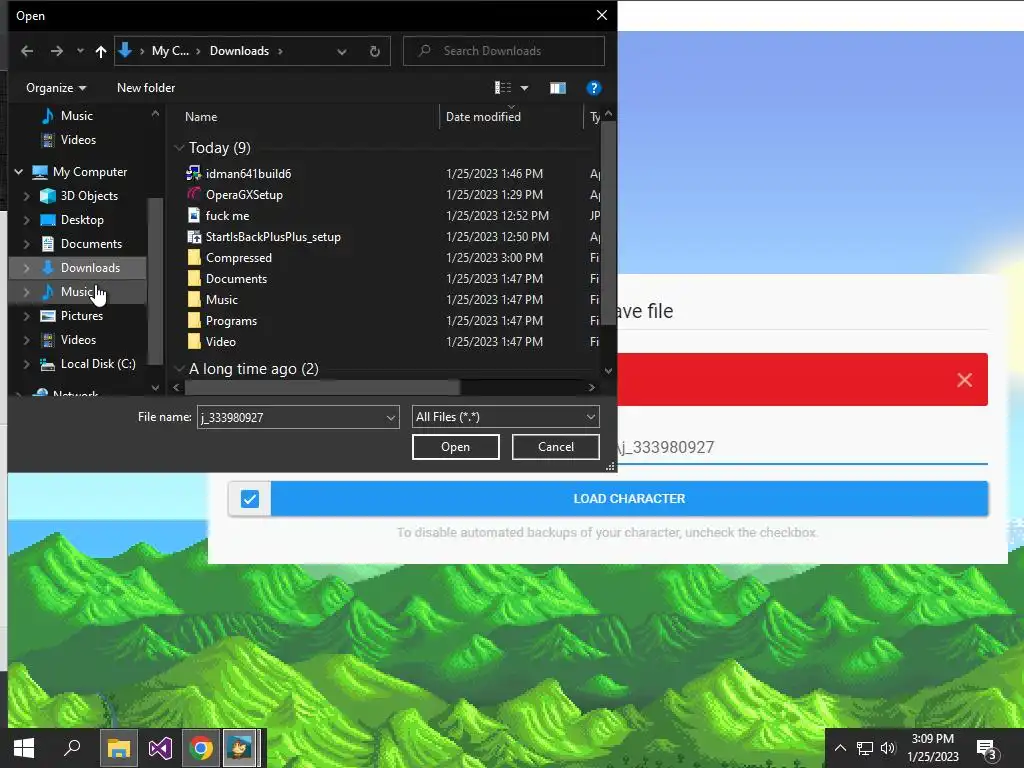
Task: Collapse the My Computer tree node
Action: (19, 172)
